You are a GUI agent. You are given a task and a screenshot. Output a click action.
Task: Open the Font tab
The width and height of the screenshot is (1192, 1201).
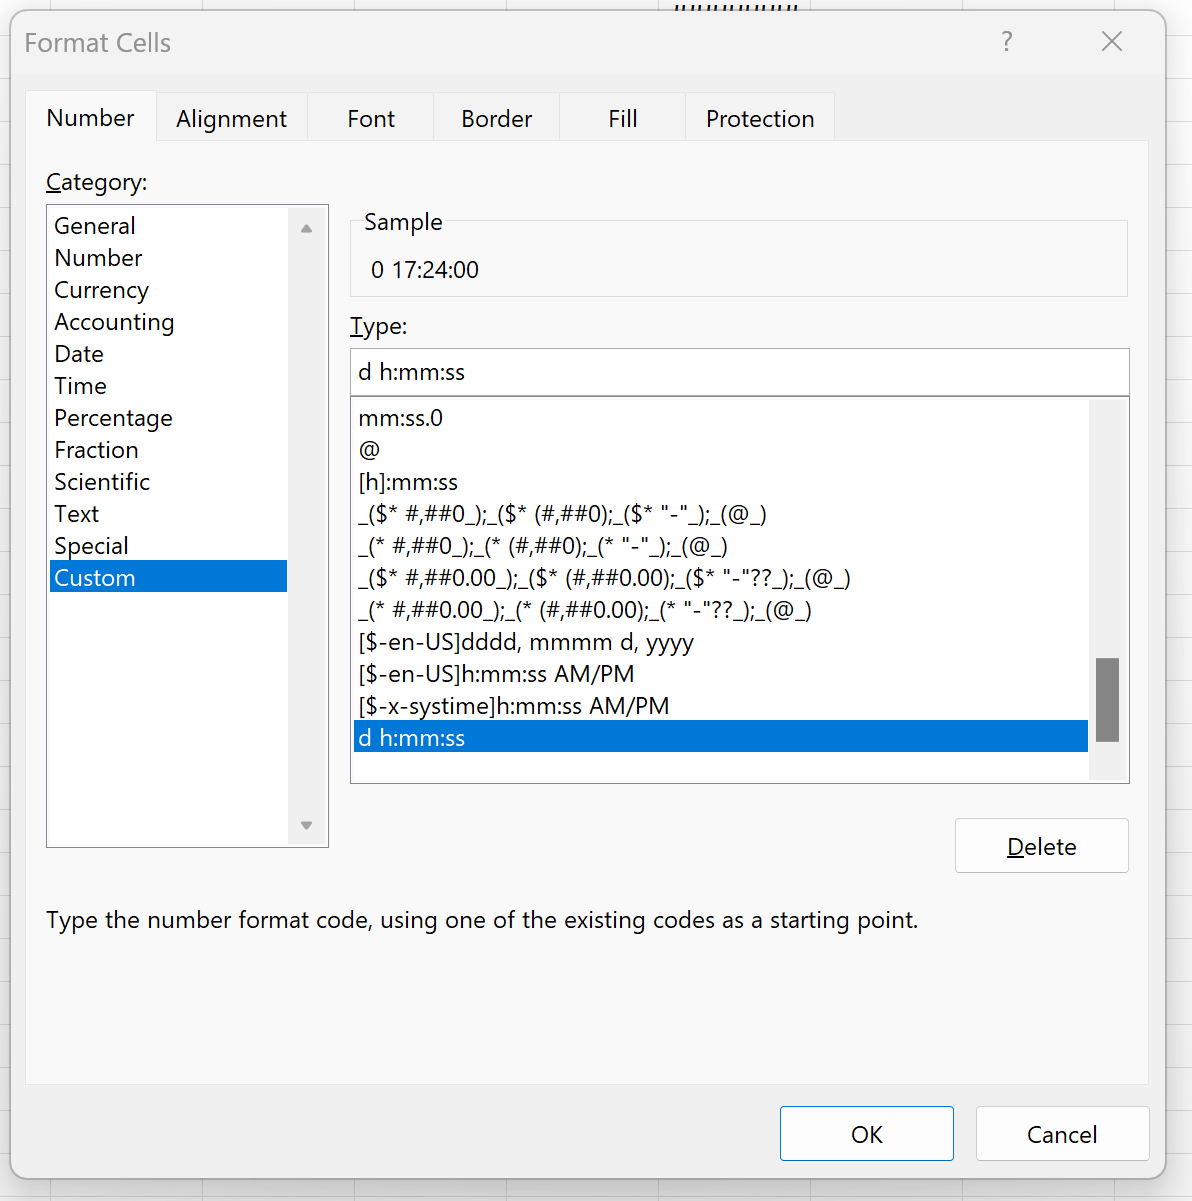[371, 119]
